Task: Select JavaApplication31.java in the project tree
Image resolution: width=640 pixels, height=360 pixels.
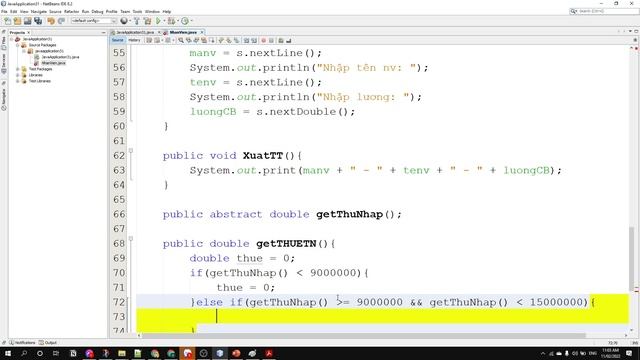Action: point(60,57)
